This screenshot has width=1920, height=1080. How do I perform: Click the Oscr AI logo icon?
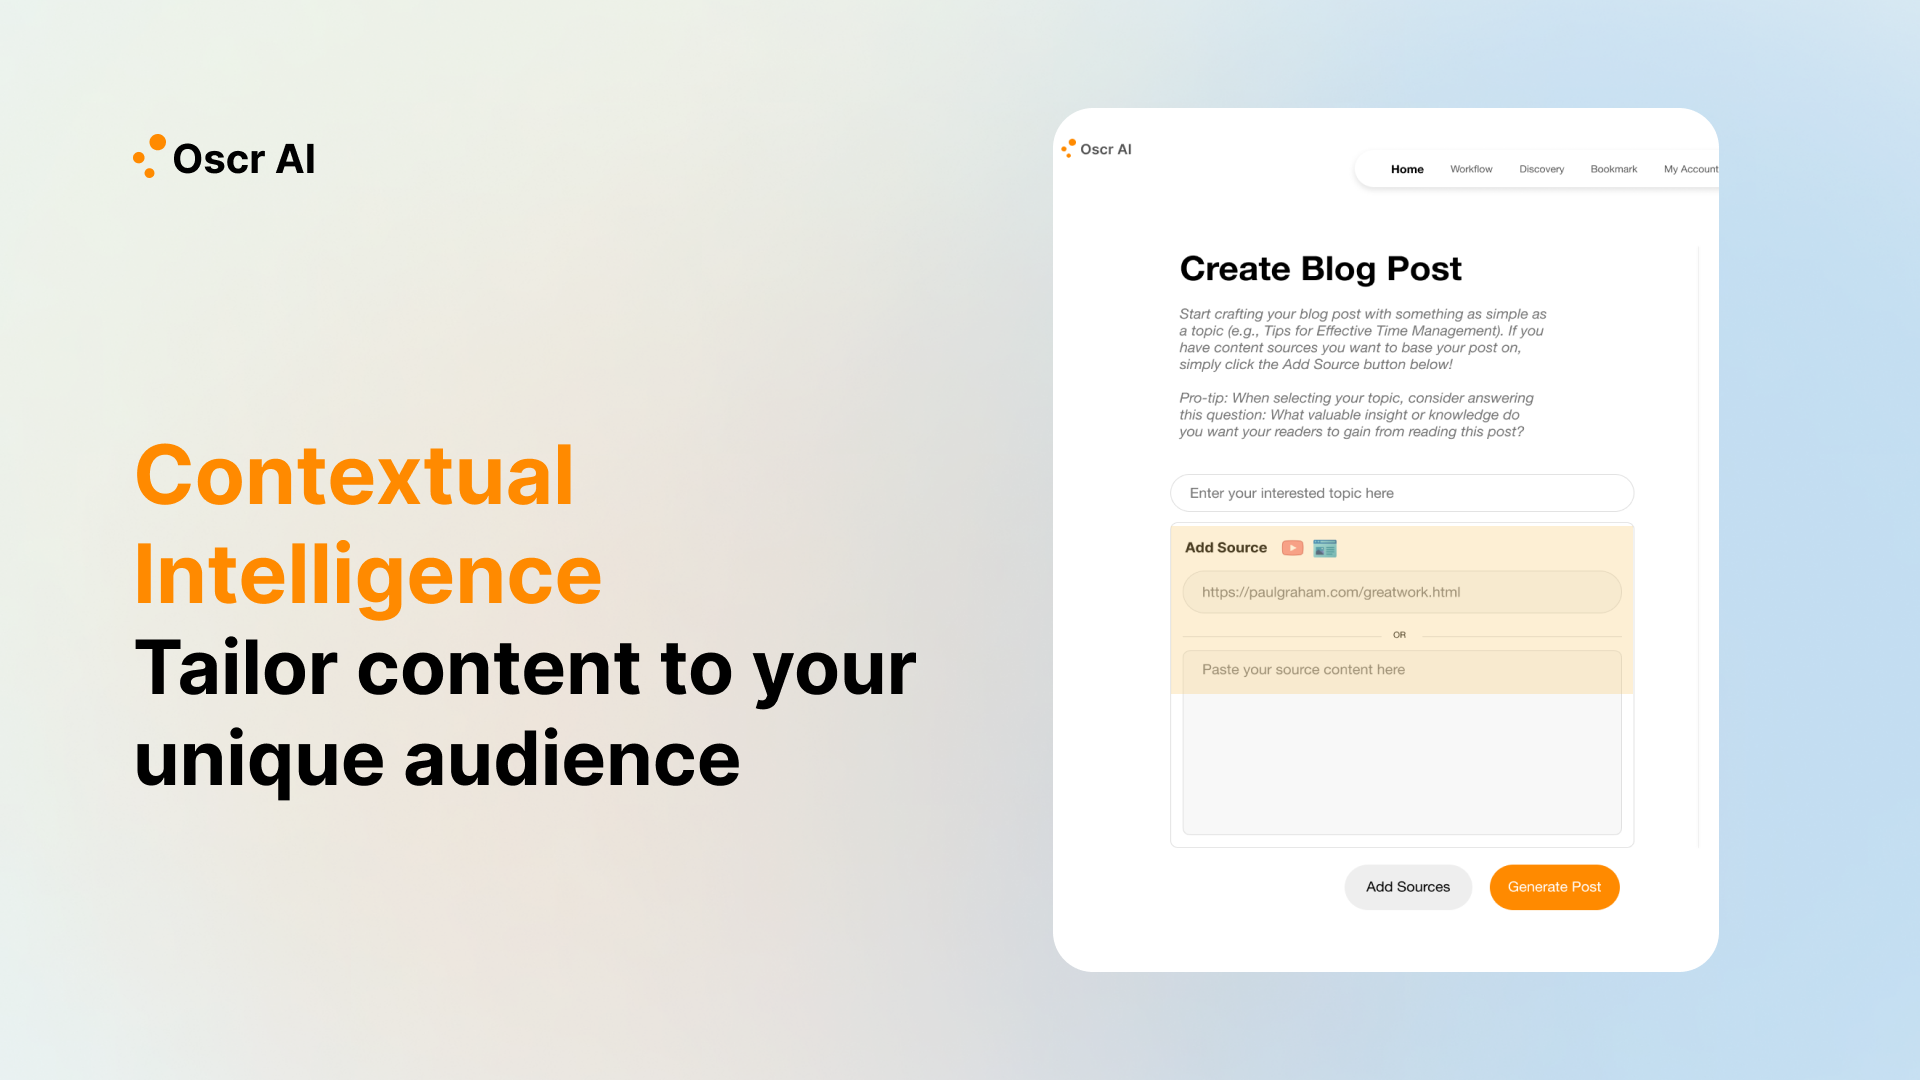[x=149, y=158]
